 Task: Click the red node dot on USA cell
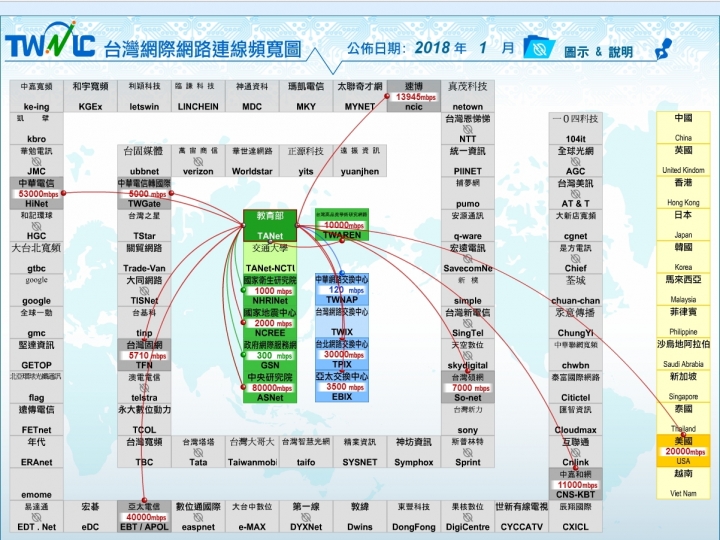click(x=683, y=434)
